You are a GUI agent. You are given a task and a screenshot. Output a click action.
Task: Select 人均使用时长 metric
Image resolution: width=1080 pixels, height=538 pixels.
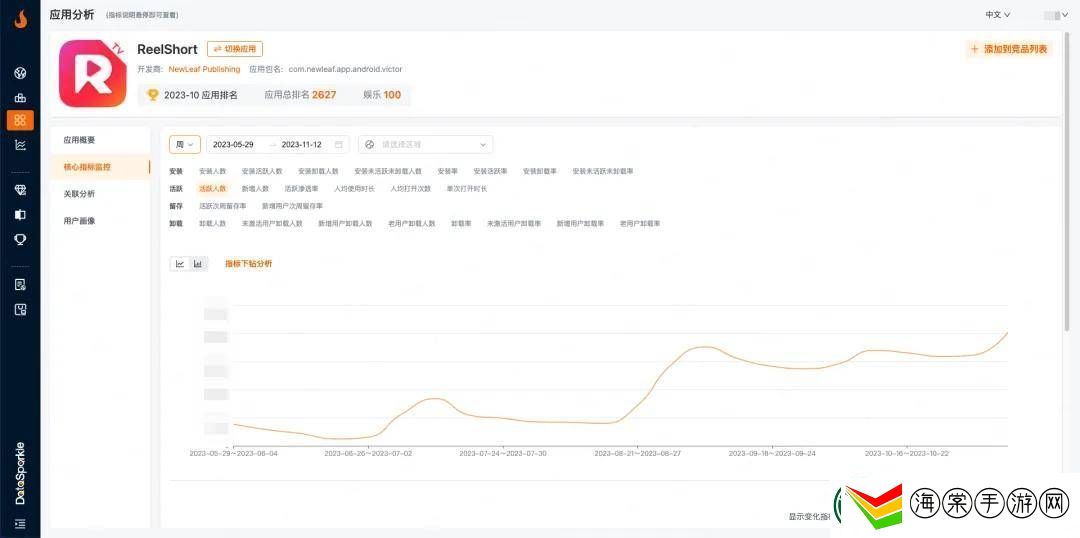[x=354, y=189]
